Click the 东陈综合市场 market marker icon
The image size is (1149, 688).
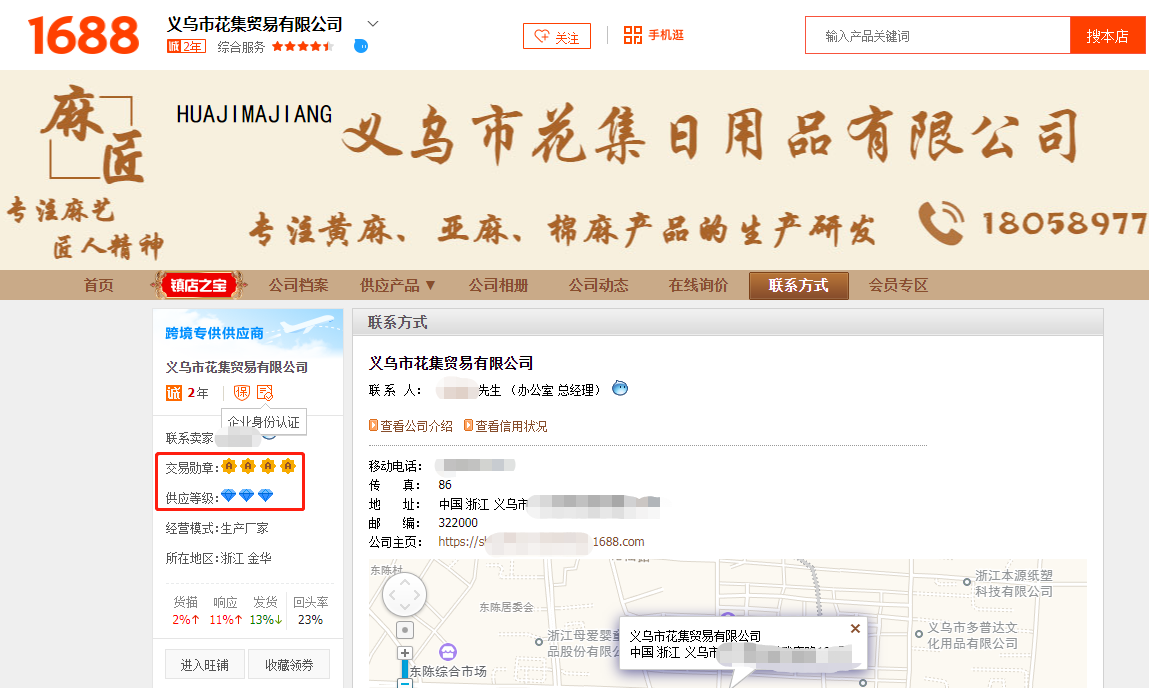coord(448,651)
